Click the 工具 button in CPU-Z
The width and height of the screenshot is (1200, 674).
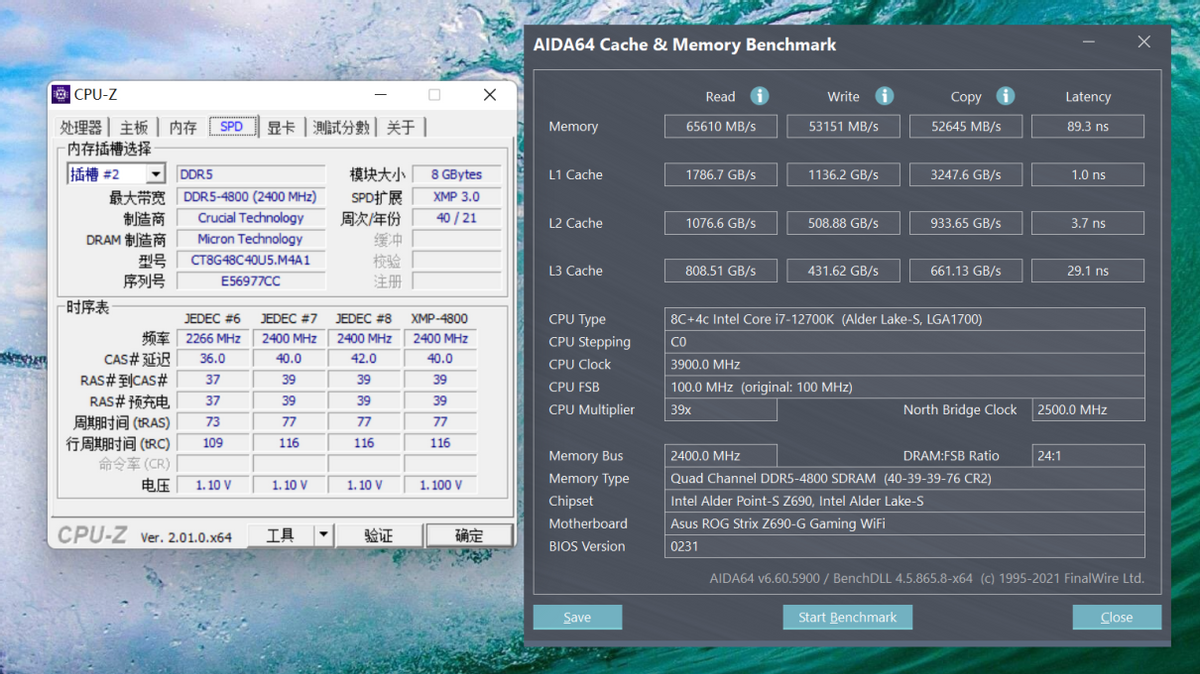(x=280, y=535)
